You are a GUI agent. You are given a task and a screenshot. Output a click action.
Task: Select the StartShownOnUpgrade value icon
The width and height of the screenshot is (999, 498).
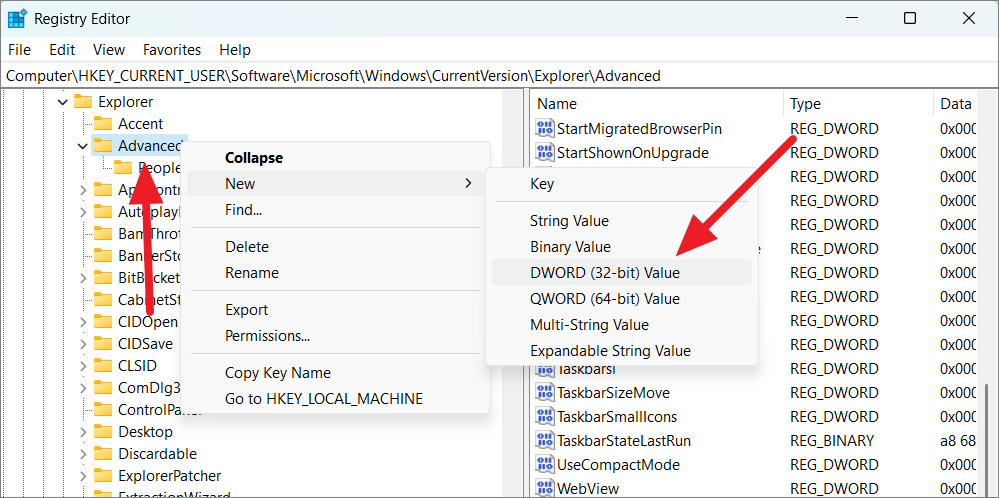click(545, 153)
